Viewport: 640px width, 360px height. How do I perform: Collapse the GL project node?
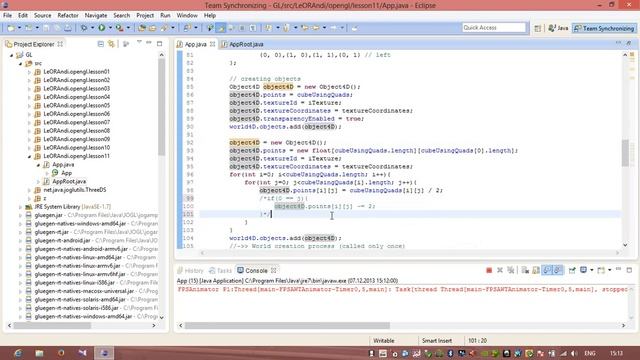click(11, 55)
